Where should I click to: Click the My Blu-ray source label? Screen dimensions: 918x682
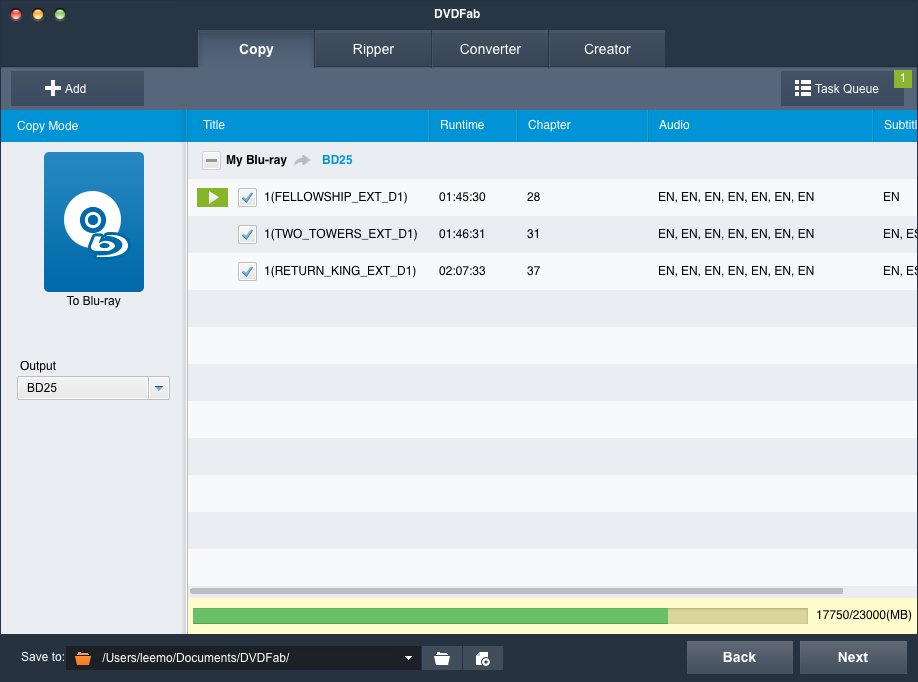(x=256, y=160)
